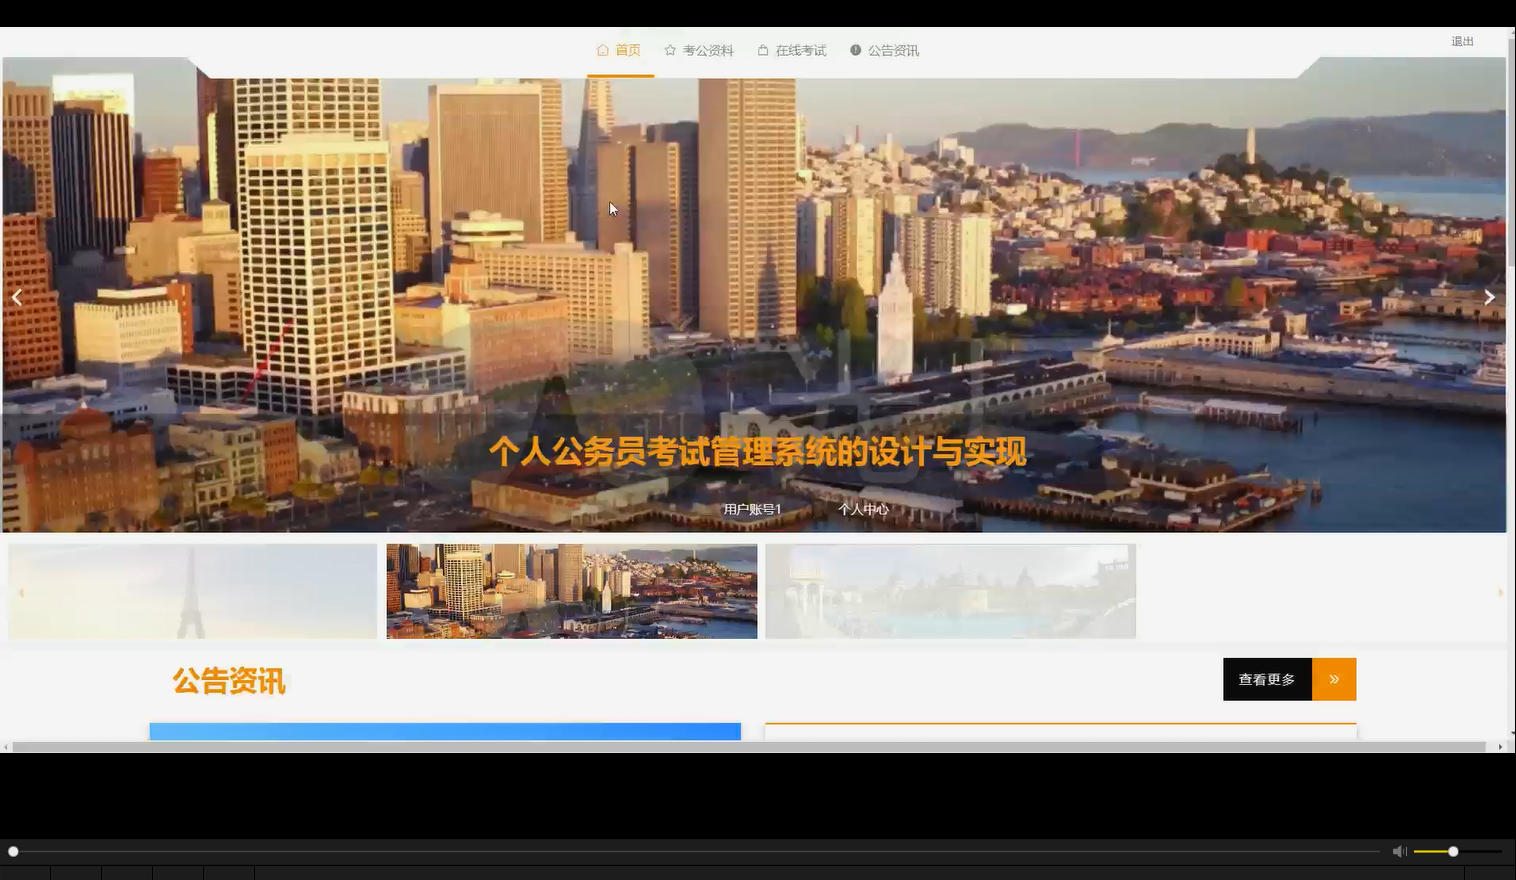Go to the 公告资讯 page
The height and width of the screenshot is (880, 1516).
[893, 50]
